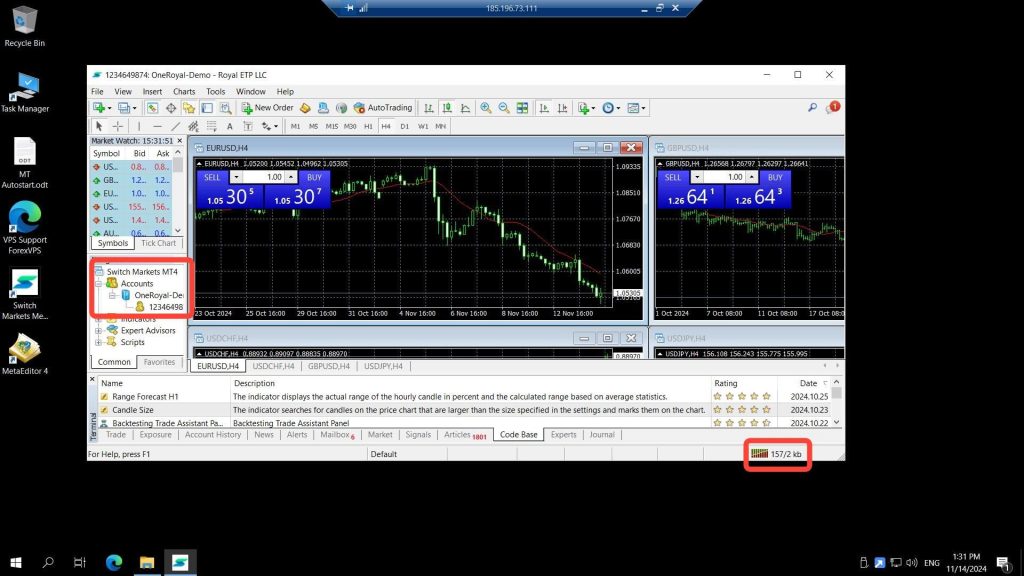Open the Strategy Tester toolbar icon
The image size is (1024, 576).
click(225, 108)
